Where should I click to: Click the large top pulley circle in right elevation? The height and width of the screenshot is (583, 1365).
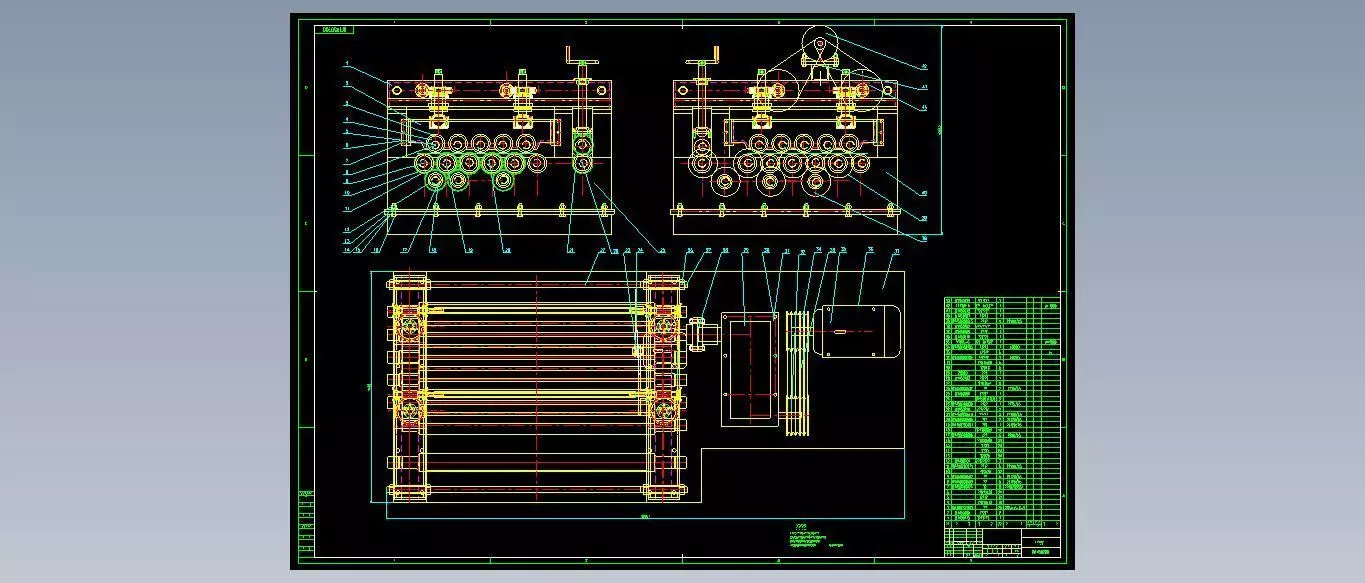[821, 43]
